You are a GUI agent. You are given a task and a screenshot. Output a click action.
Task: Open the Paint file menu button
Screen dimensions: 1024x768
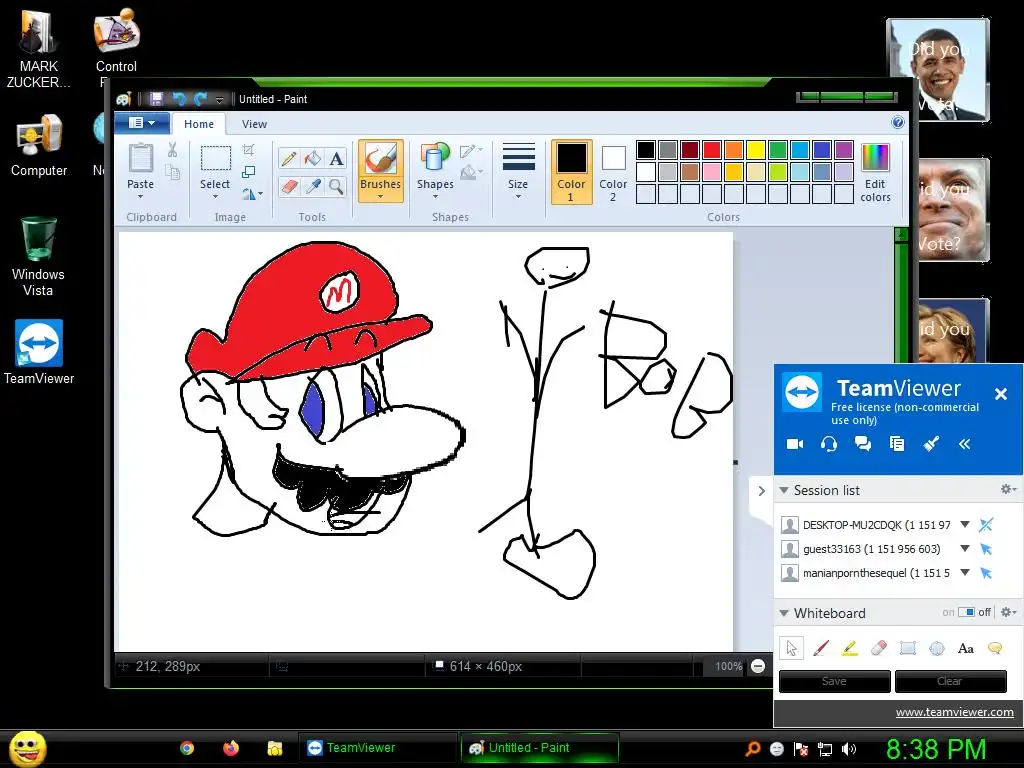(142, 123)
